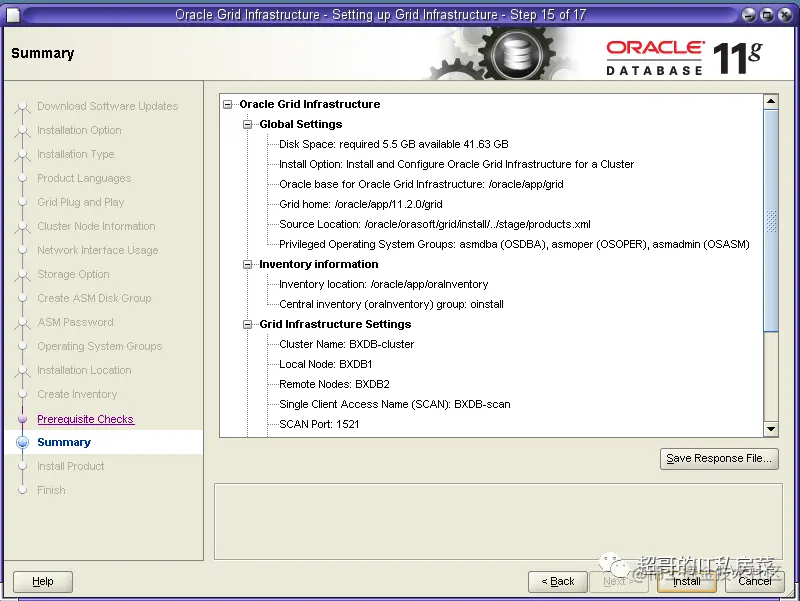Screen dimensions: 800x601
Task: Select the Grid home /oracle/app/11.2.0/grid row
Action: (361, 204)
